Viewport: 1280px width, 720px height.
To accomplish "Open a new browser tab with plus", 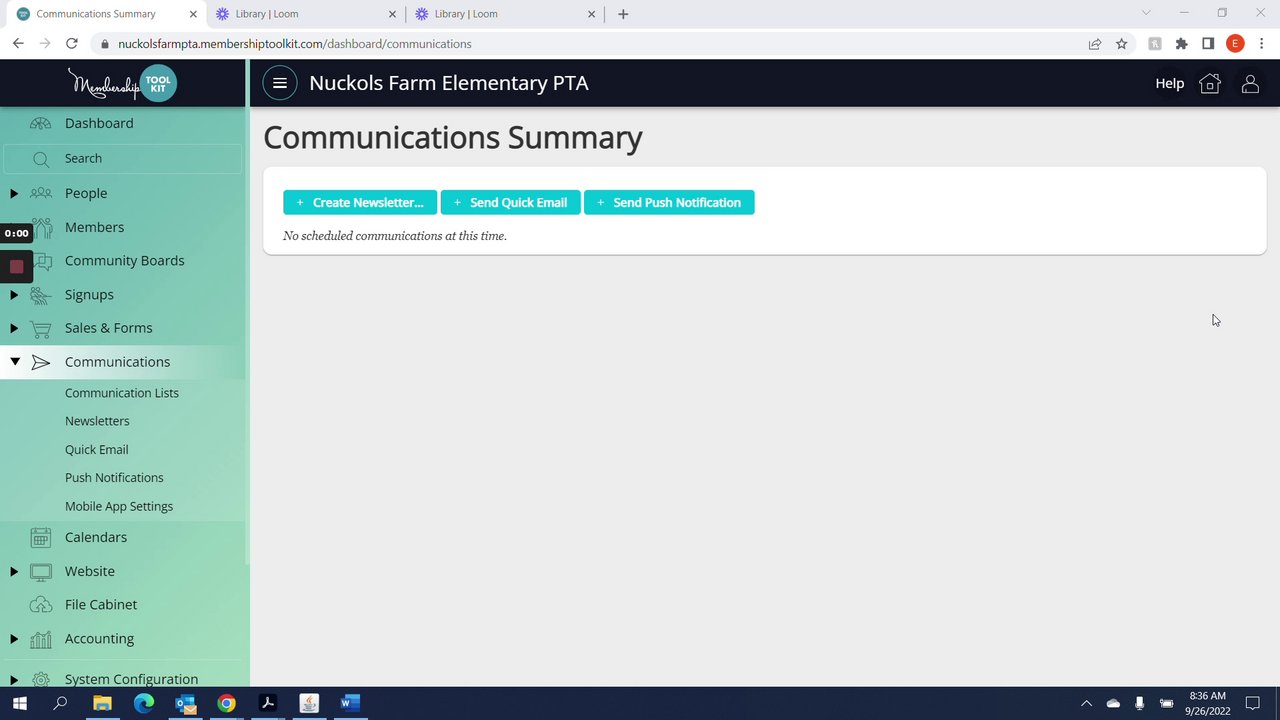I will 623,14.
